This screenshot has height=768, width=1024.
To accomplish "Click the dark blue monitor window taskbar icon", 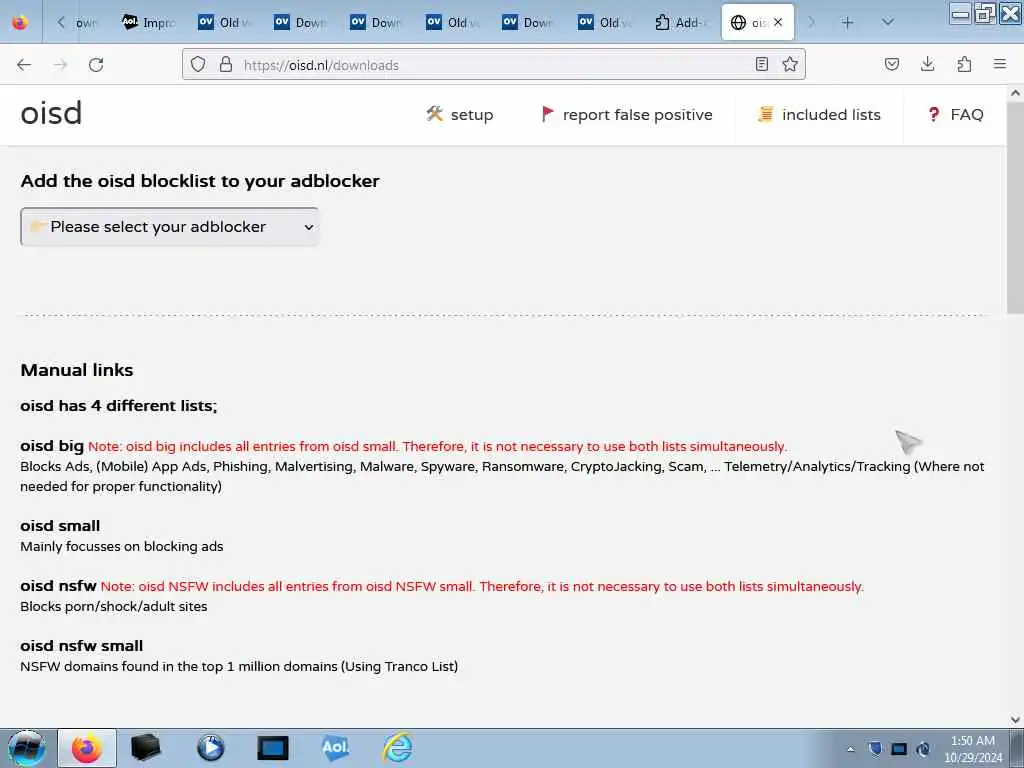I will [x=272, y=748].
